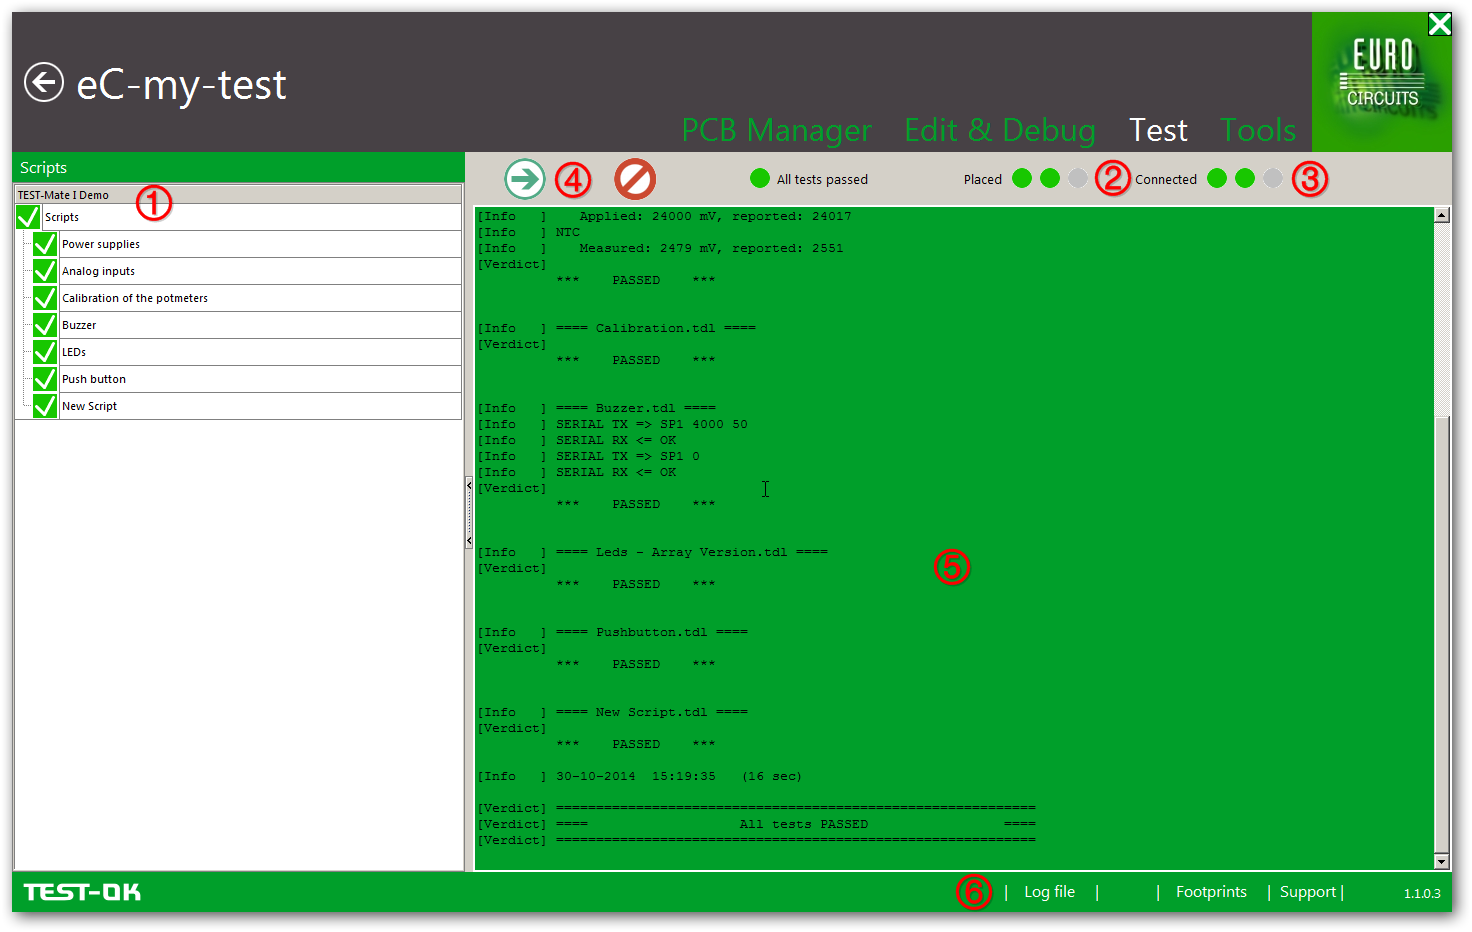Click the Connected label
Screen dimensions: 1472x932
coord(1166,179)
